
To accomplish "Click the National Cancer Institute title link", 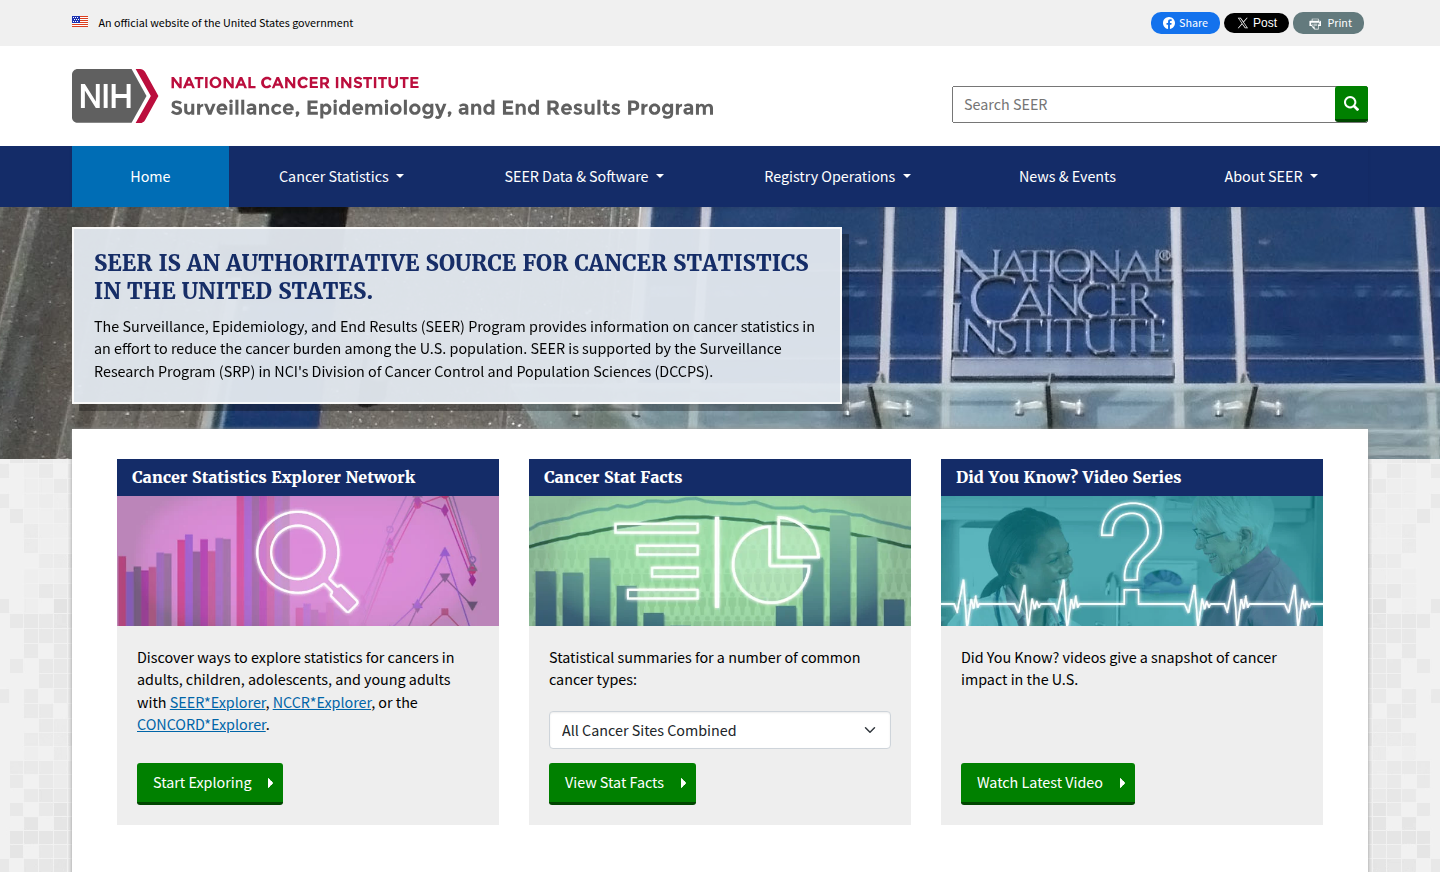I will tap(295, 83).
